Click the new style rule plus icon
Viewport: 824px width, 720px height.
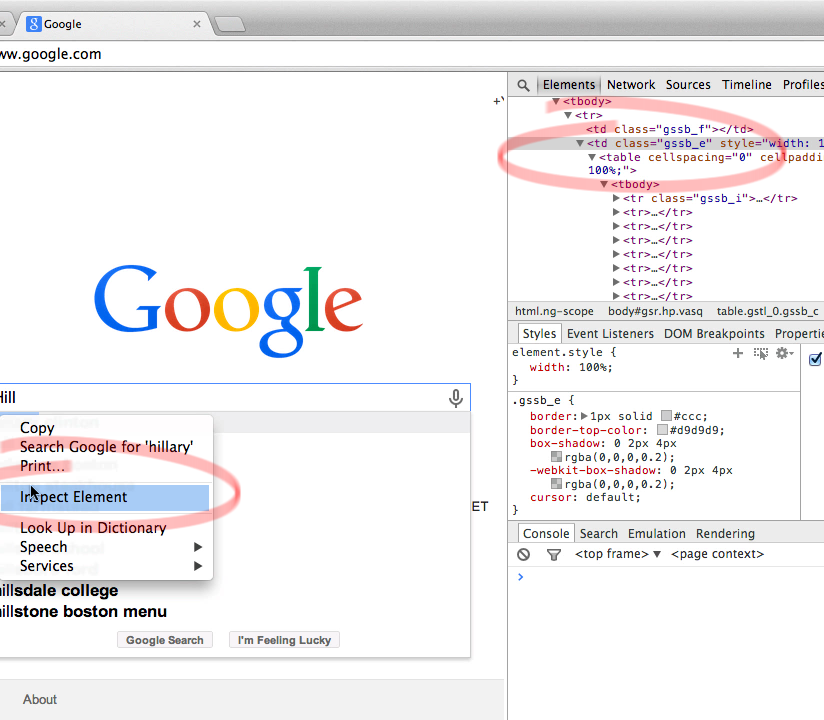[738, 353]
